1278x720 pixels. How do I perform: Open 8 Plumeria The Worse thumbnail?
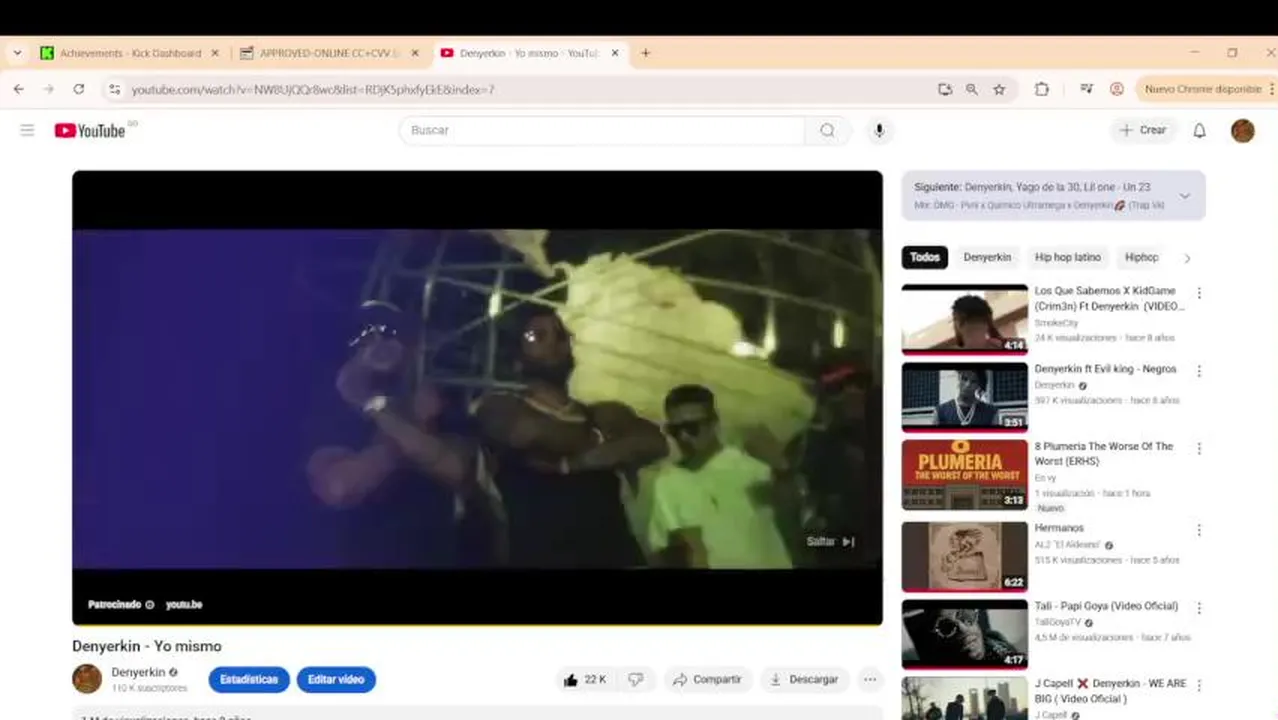click(x=964, y=475)
